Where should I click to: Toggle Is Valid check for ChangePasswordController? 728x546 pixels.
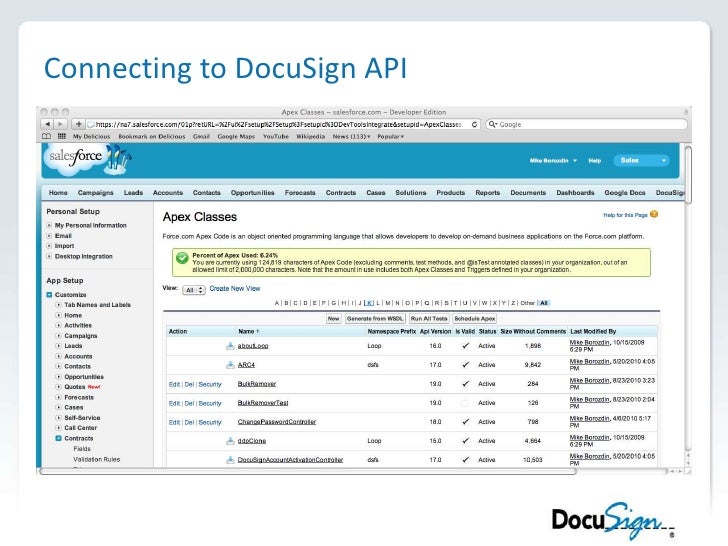(465, 422)
